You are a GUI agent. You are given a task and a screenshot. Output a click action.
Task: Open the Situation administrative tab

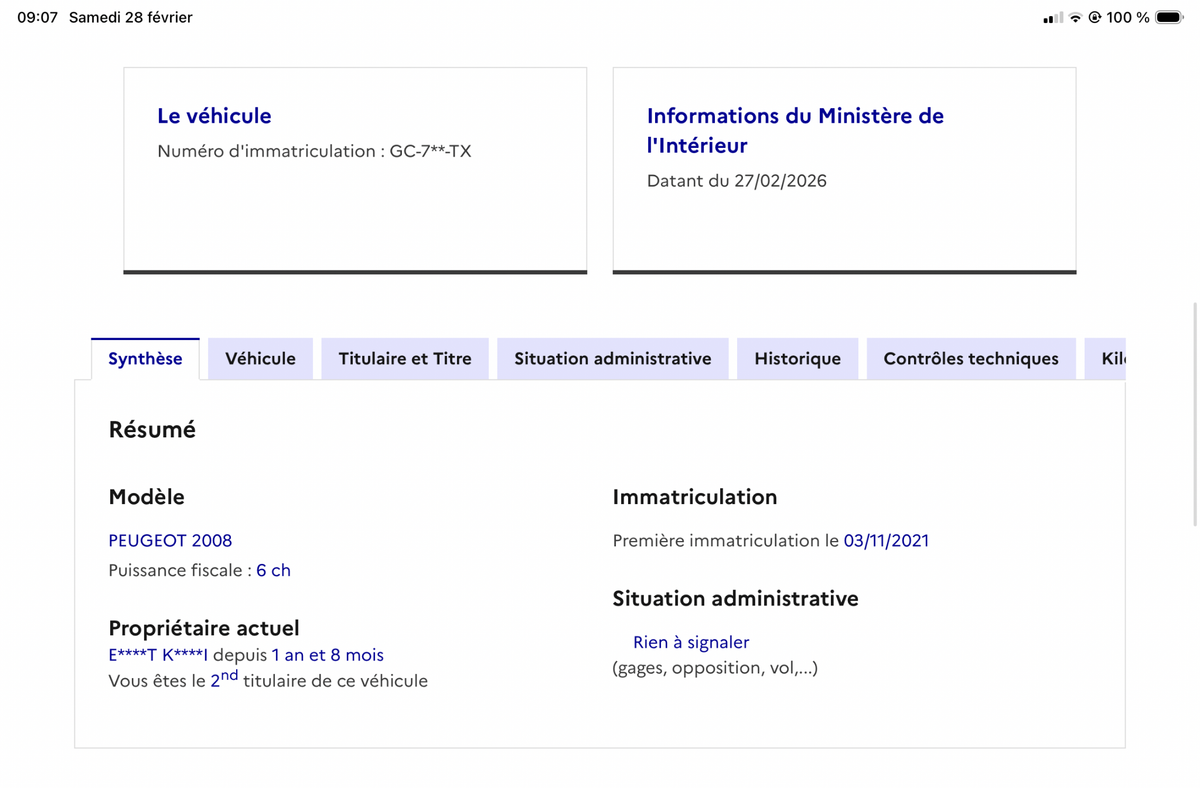(x=612, y=359)
